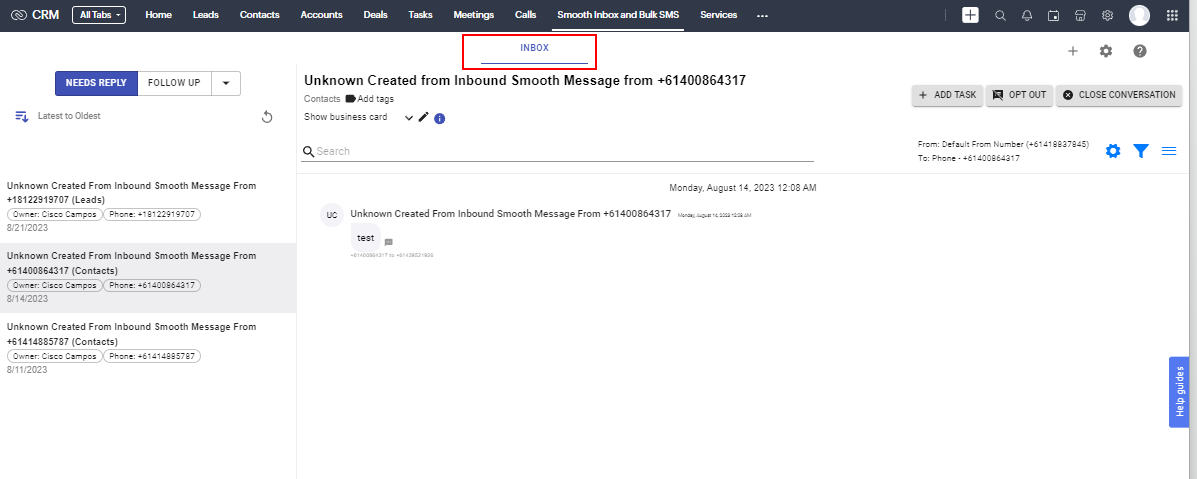Screen dimensions: 1197x479
Task: Click the gray help question mark icon
Action: [x=1139, y=51]
